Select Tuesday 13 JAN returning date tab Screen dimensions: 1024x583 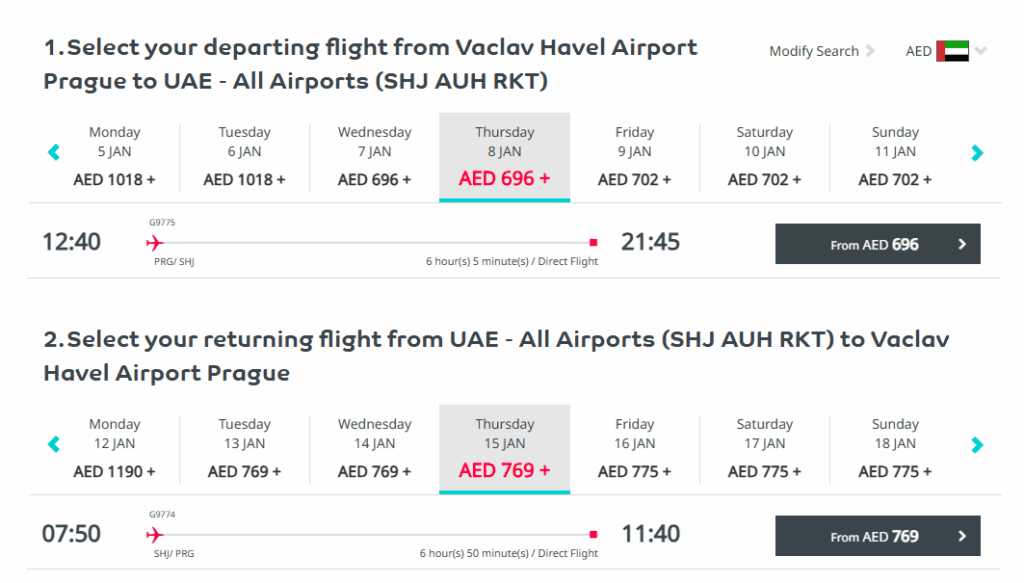tap(244, 448)
